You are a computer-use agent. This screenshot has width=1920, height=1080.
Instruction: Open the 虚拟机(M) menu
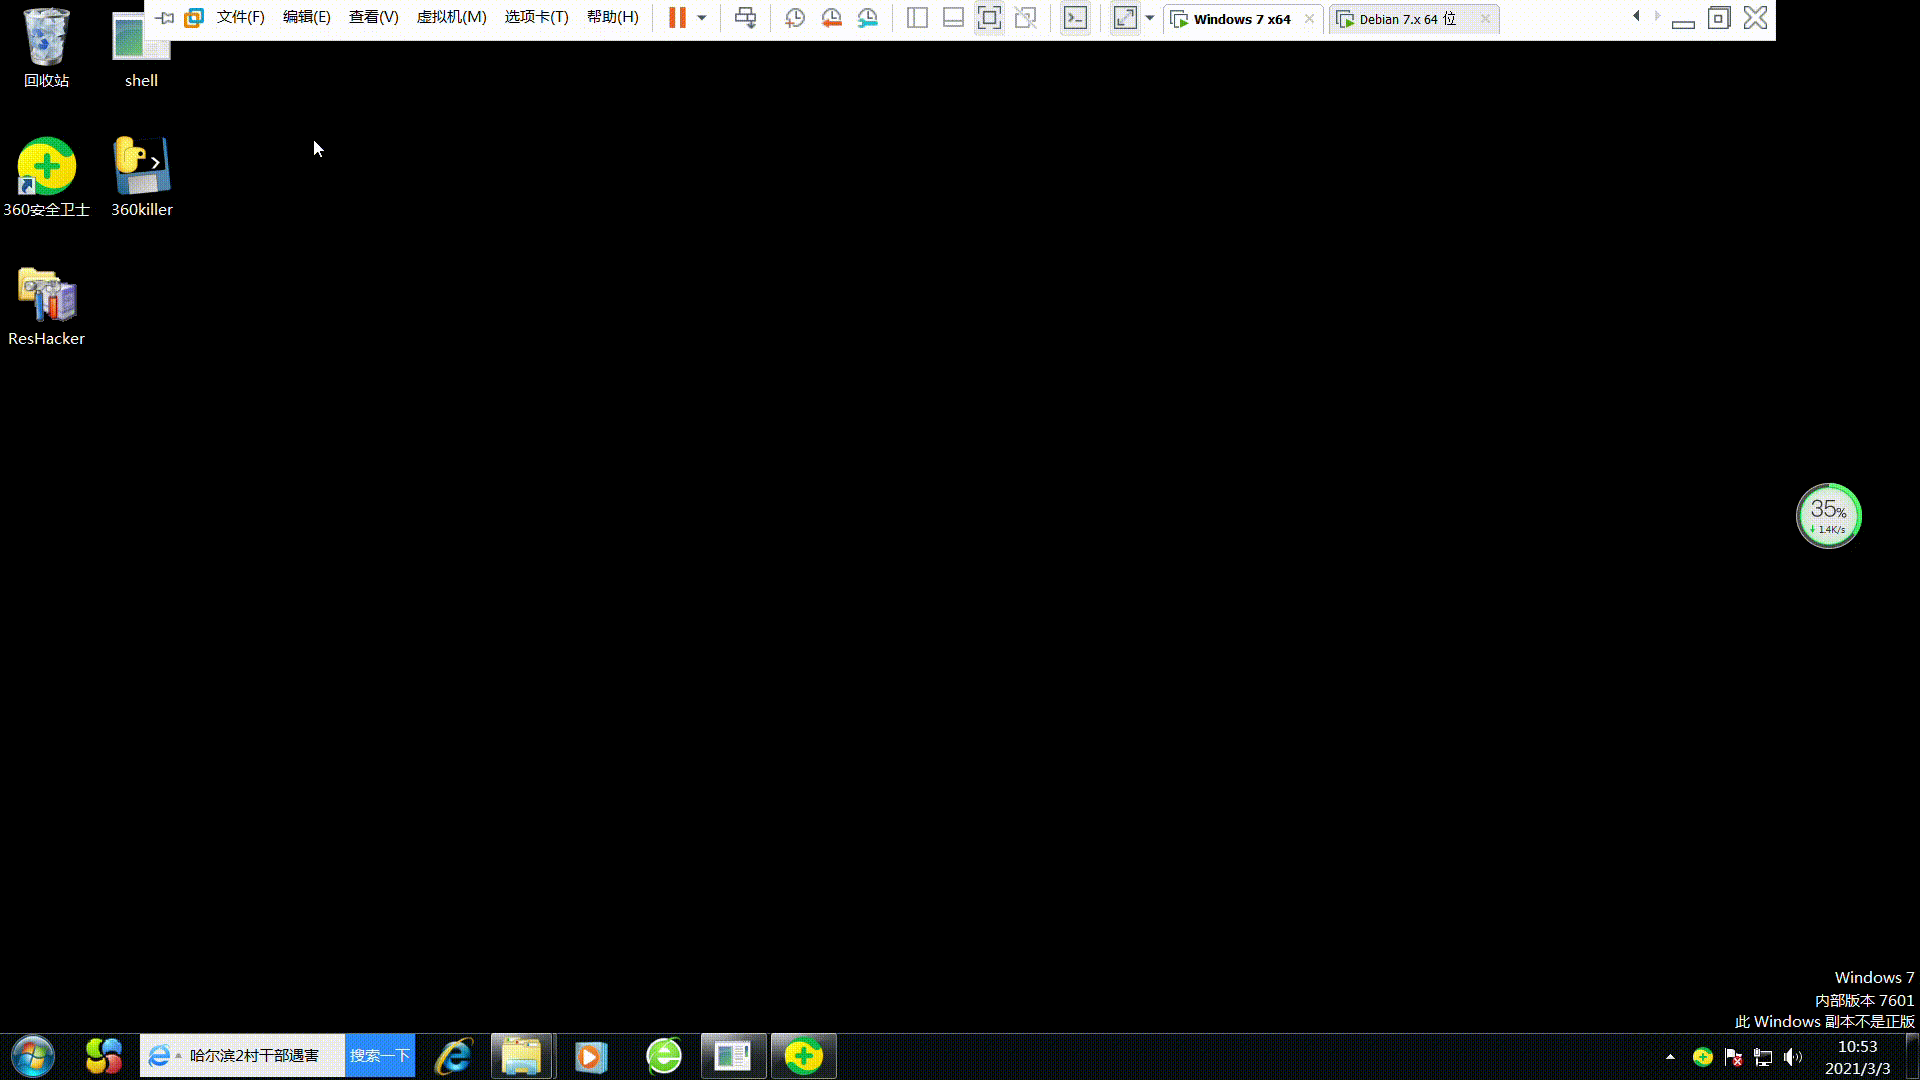(x=451, y=17)
